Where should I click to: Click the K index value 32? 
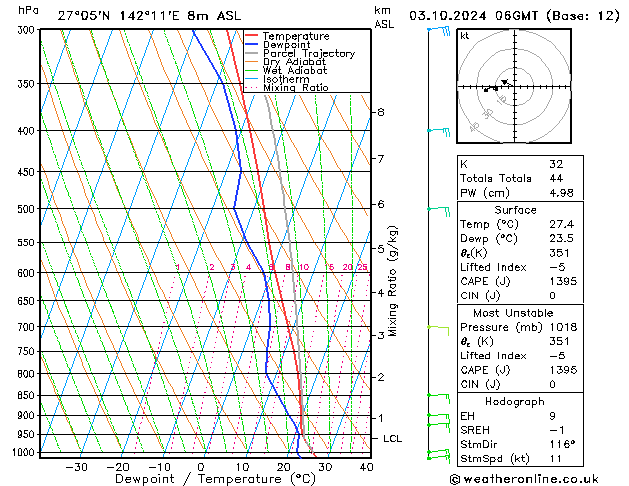click(x=556, y=164)
